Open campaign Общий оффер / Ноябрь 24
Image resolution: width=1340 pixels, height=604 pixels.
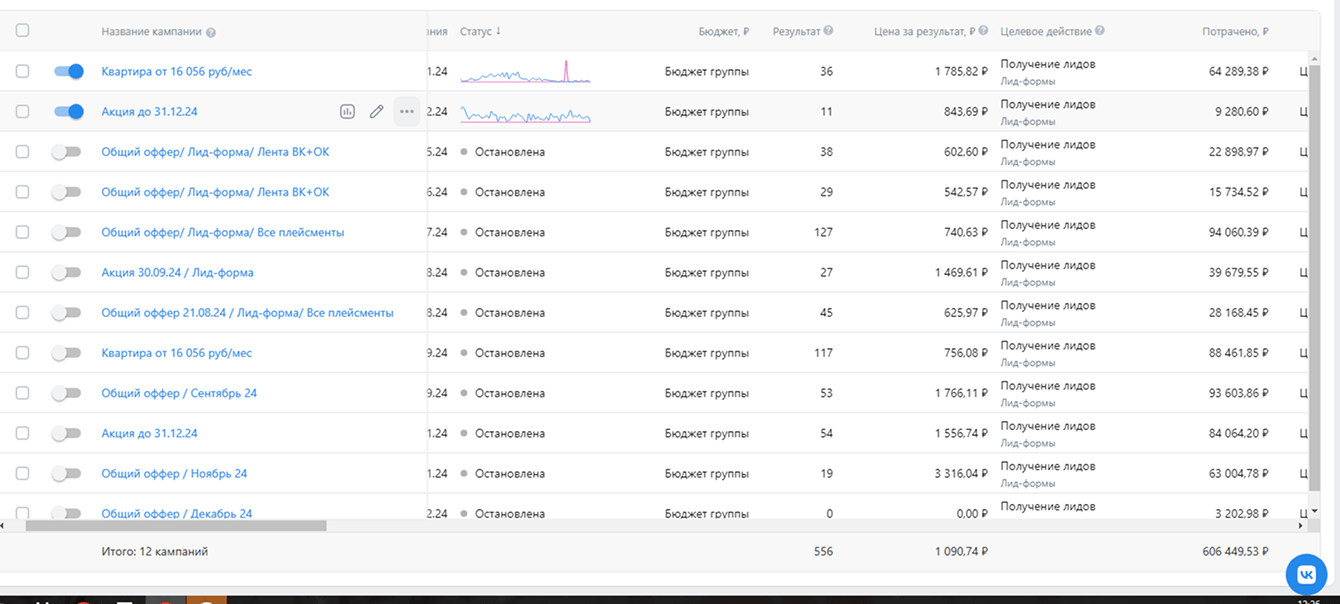(174, 474)
